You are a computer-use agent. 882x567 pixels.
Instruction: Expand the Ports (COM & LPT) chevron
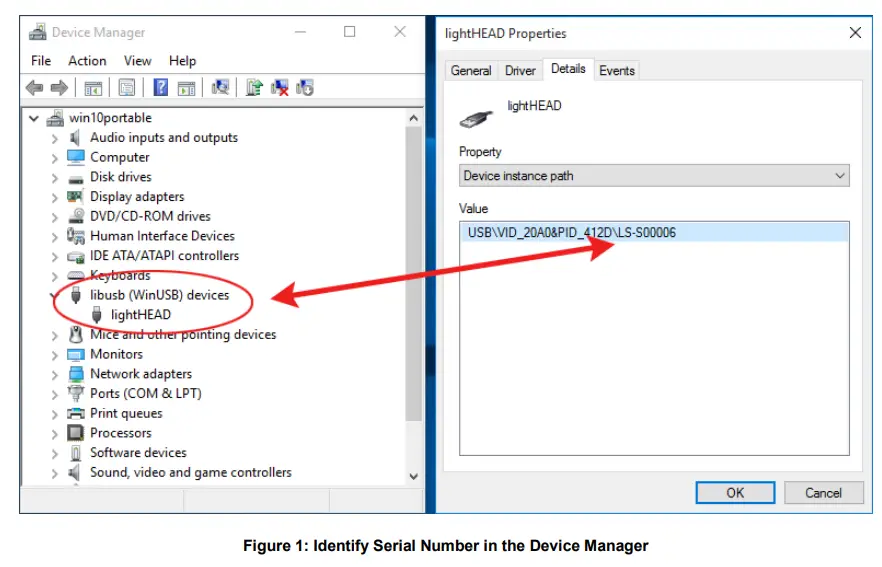(x=54, y=394)
